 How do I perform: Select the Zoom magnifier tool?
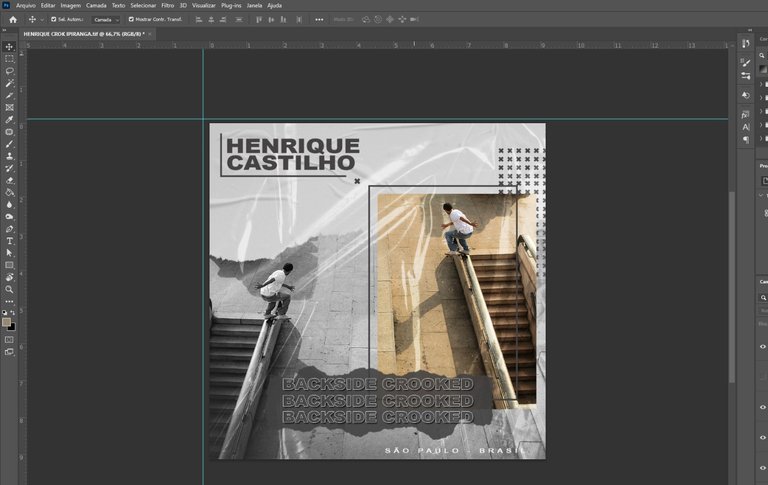tap(9, 290)
